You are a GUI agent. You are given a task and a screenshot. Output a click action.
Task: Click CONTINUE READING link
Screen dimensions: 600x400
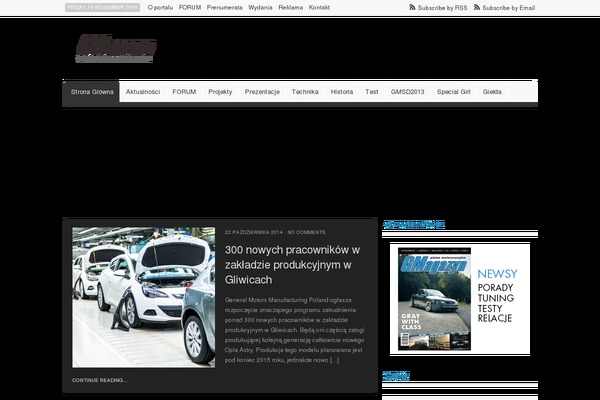click(99, 380)
